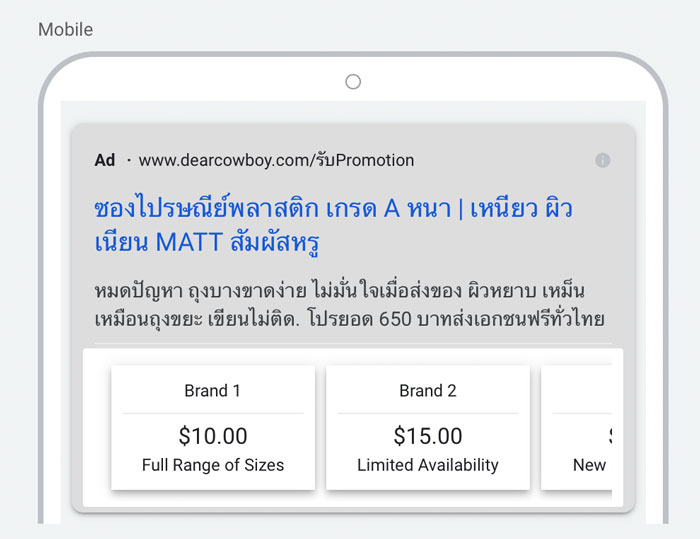The width and height of the screenshot is (700, 539).
Task: Click the Thai ad description text
Action: [x=349, y=305]
